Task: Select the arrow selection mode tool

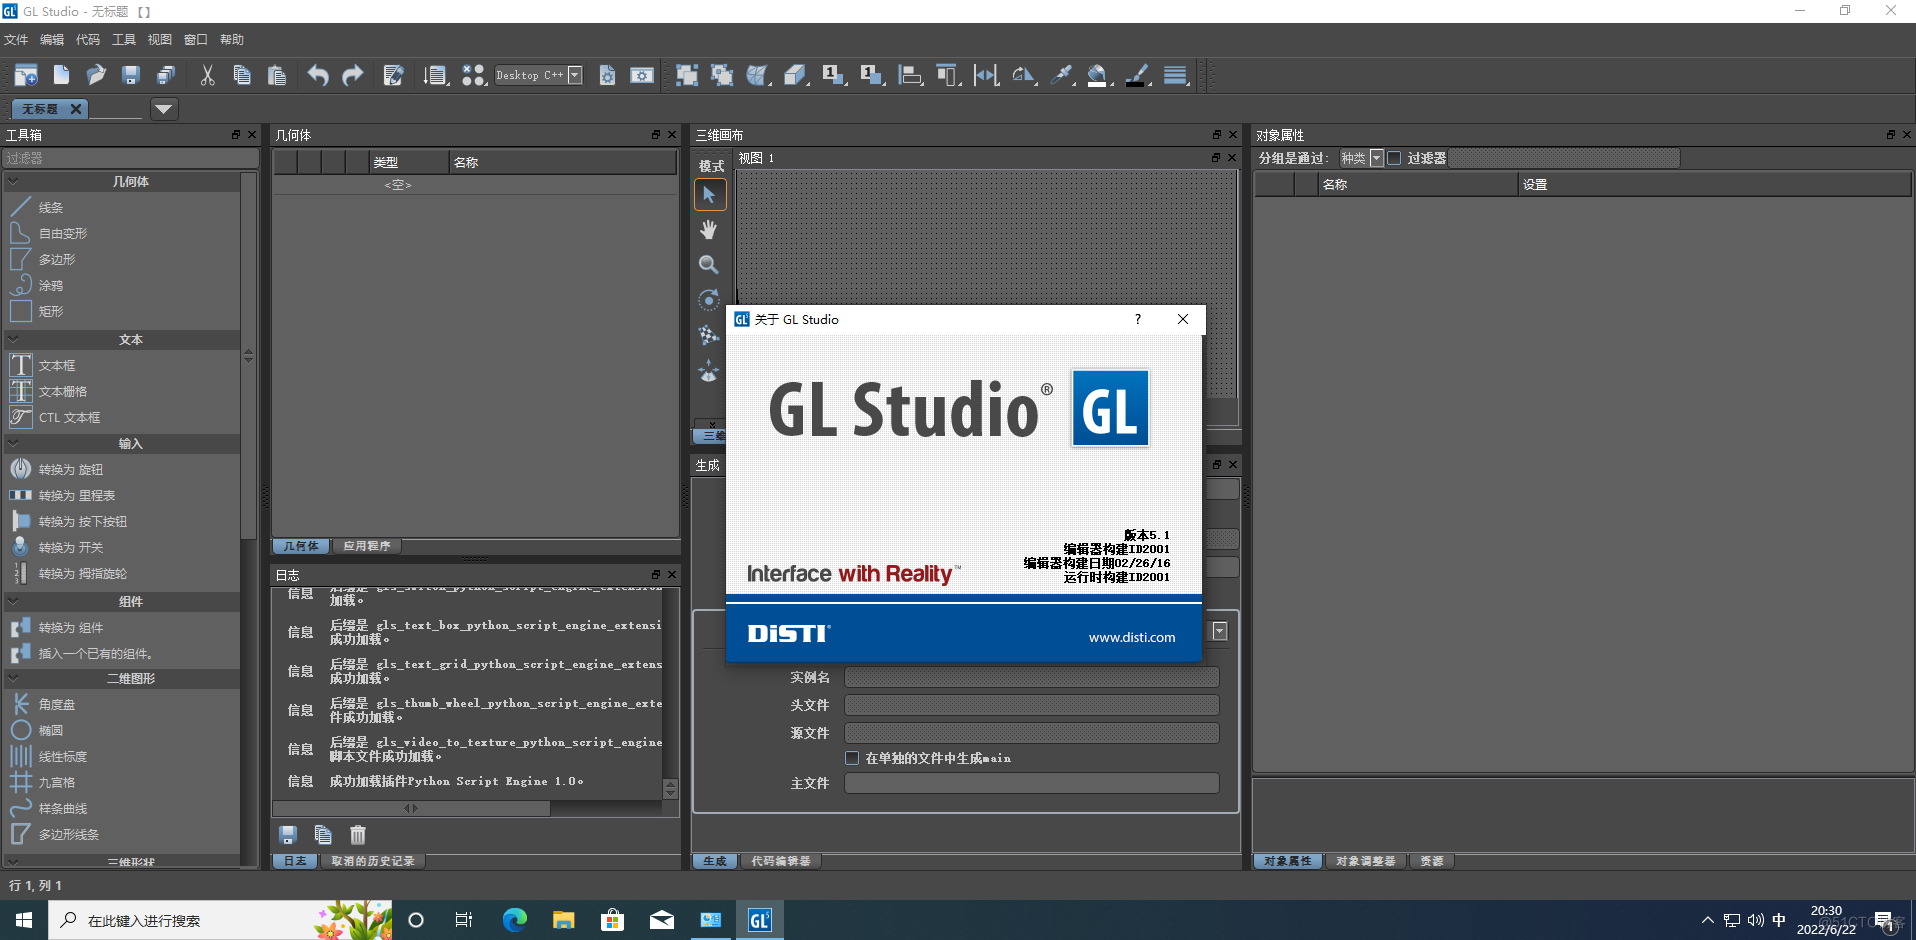Action: (709, 194)
